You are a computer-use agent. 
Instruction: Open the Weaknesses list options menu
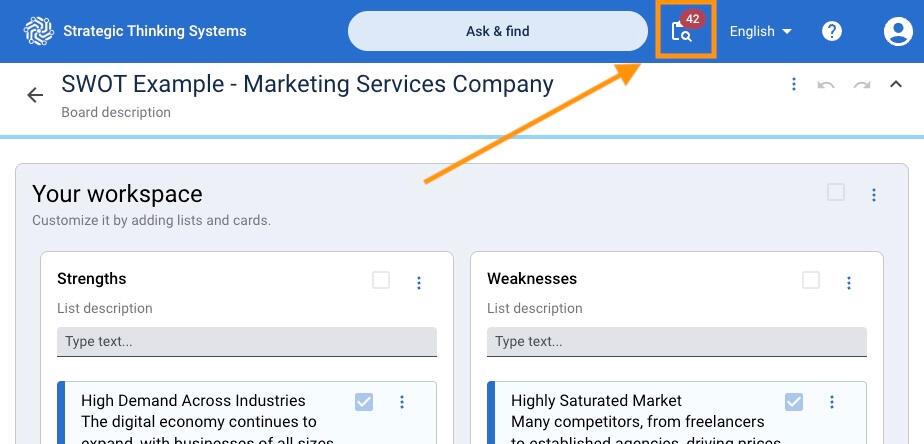click(849, 283)
